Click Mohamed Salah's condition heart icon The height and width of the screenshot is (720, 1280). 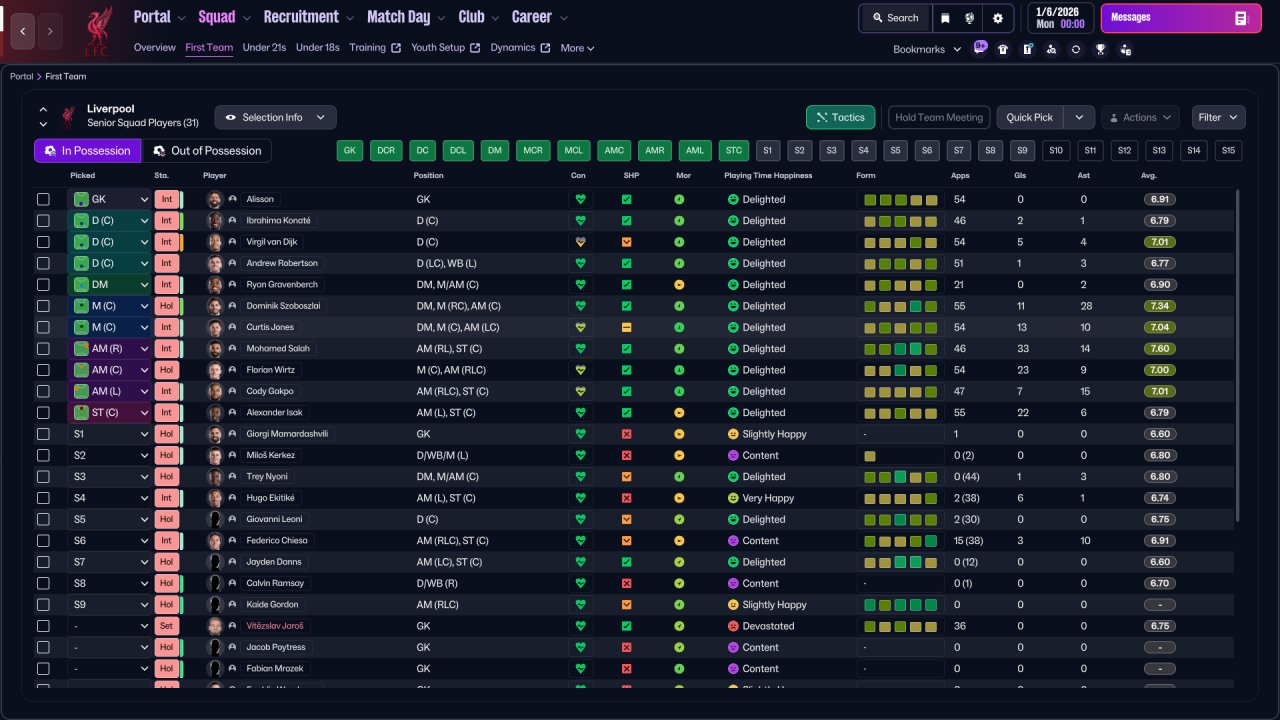tap(579, 349)
